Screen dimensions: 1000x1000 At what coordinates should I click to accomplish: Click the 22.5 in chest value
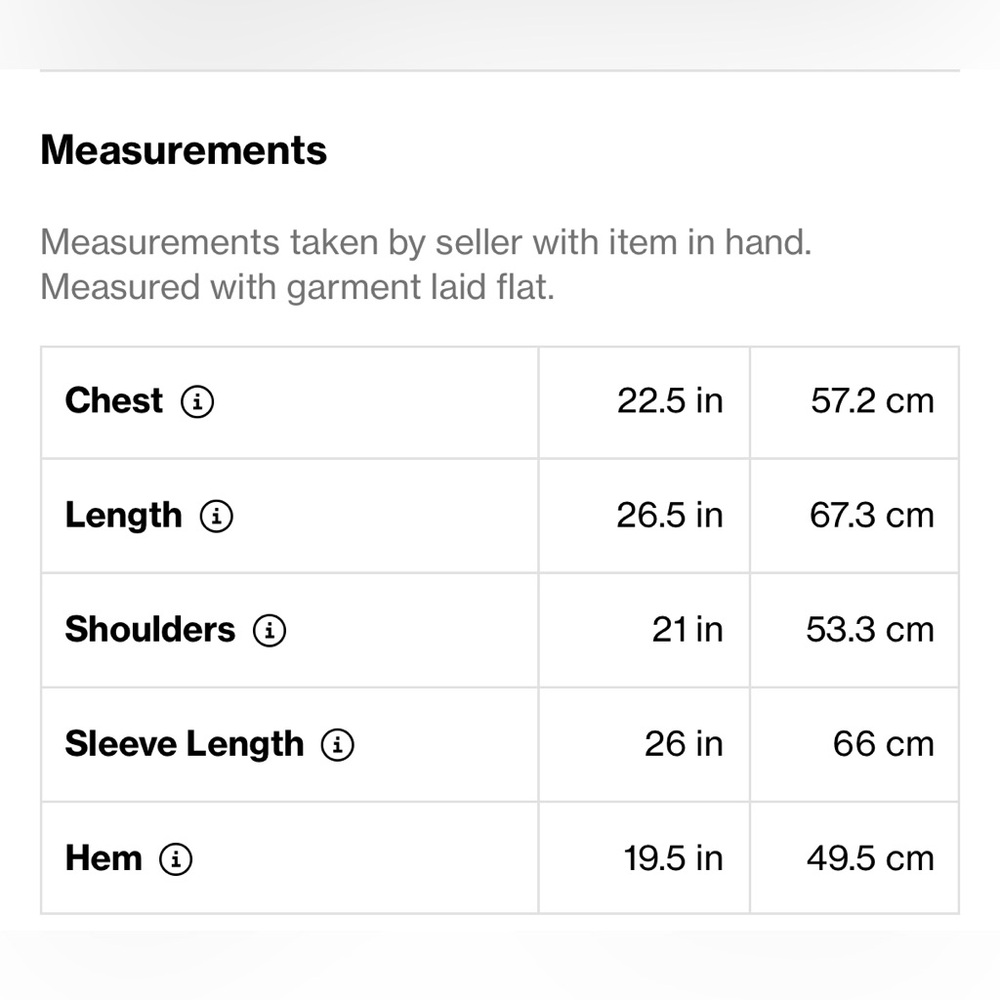tap(670, 401)
